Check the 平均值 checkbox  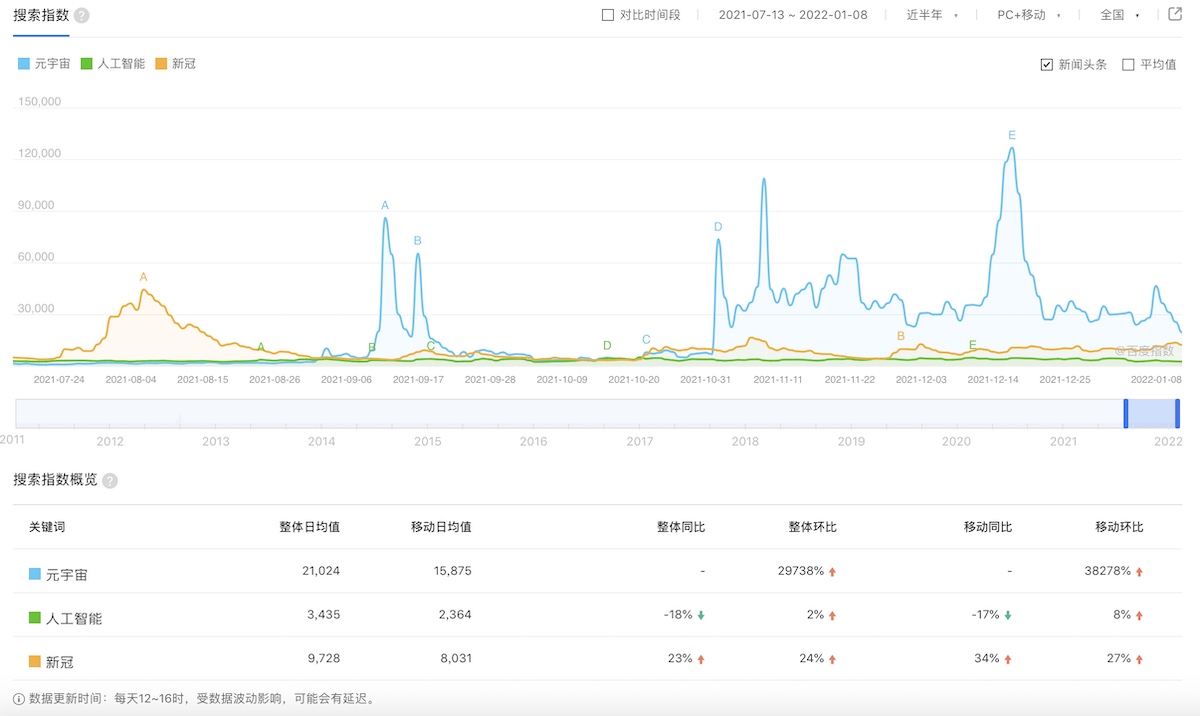[x=1128, y=65]
